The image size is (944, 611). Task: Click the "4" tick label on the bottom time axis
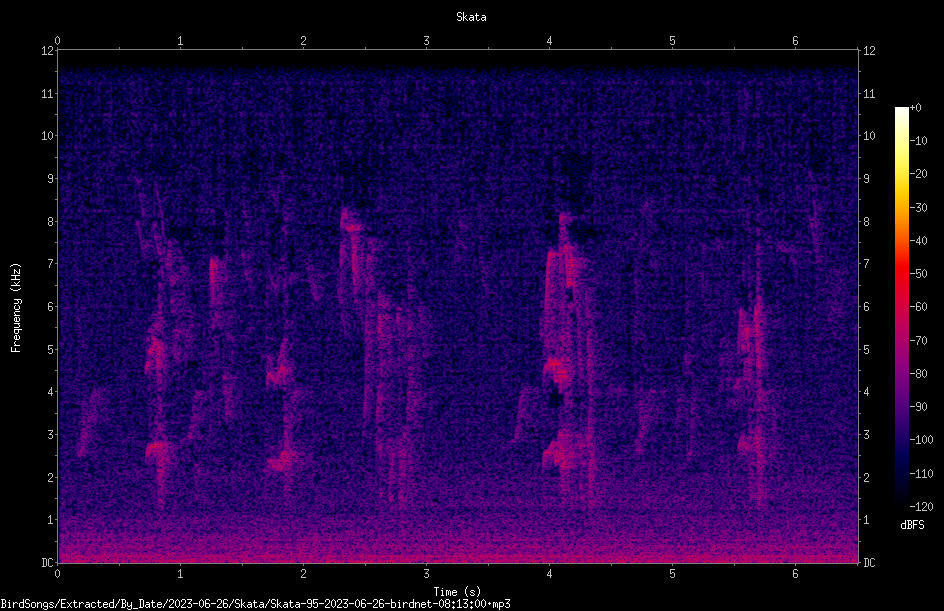[549, 574]
